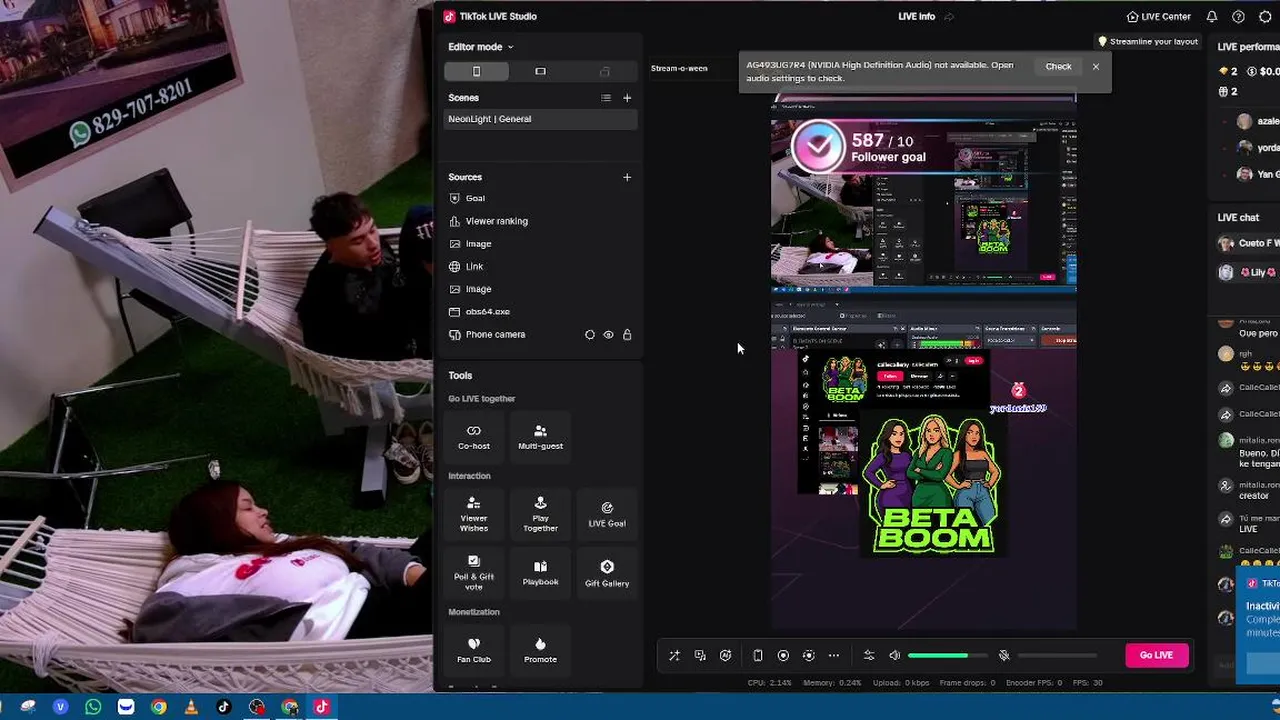Open the Playbook tool
The width and height of the screenshot is (1280, 720).
coord(540,573)
